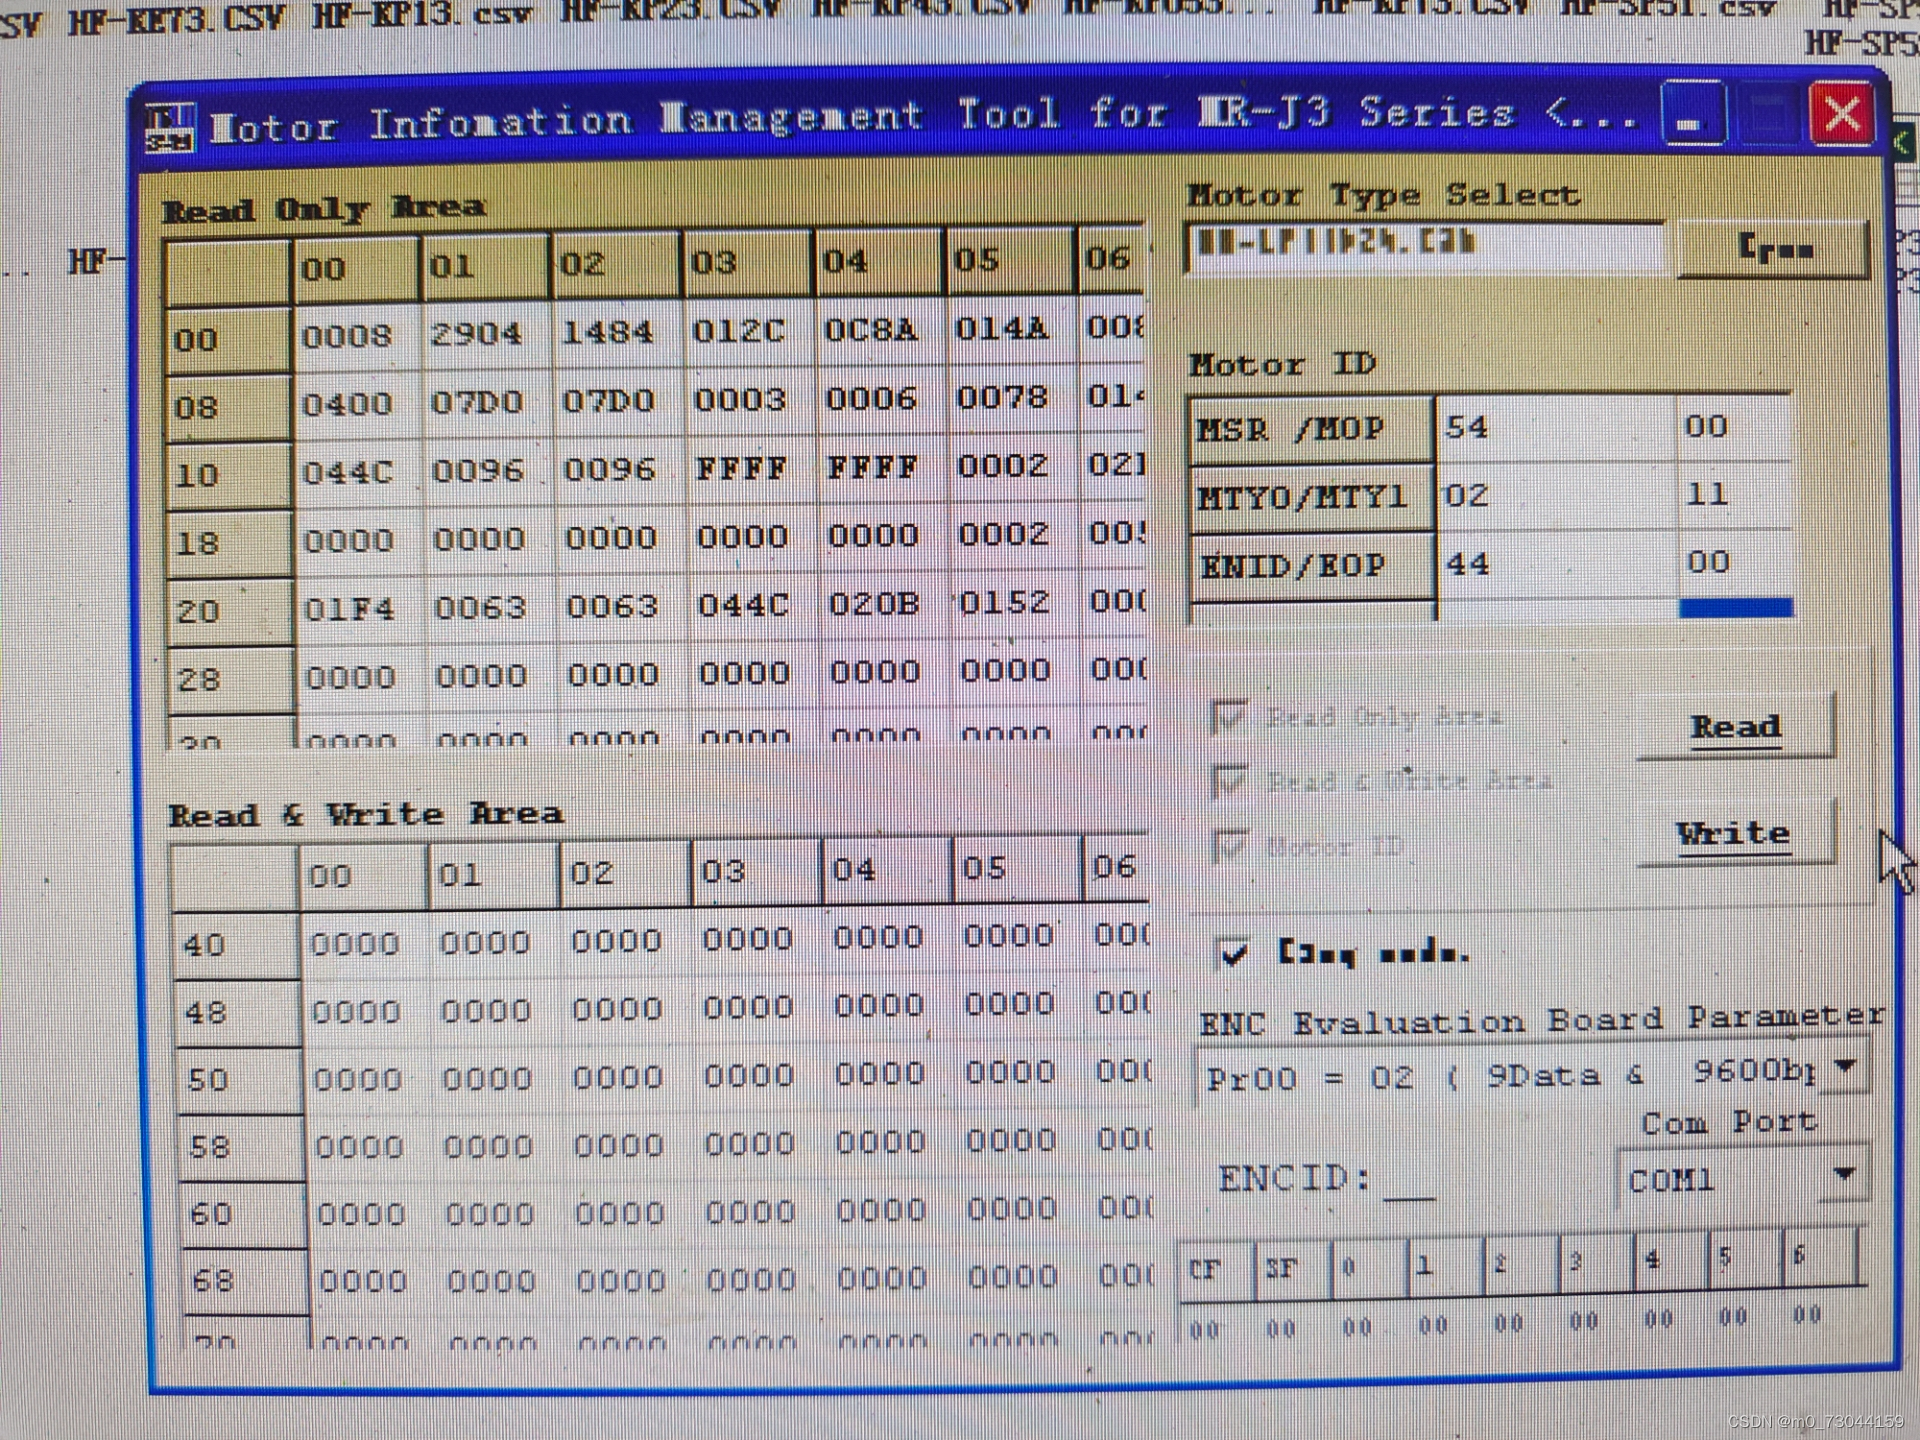Select cell 0008 in Read Only Area
1920x1440 pixels.
click(357, 336)
